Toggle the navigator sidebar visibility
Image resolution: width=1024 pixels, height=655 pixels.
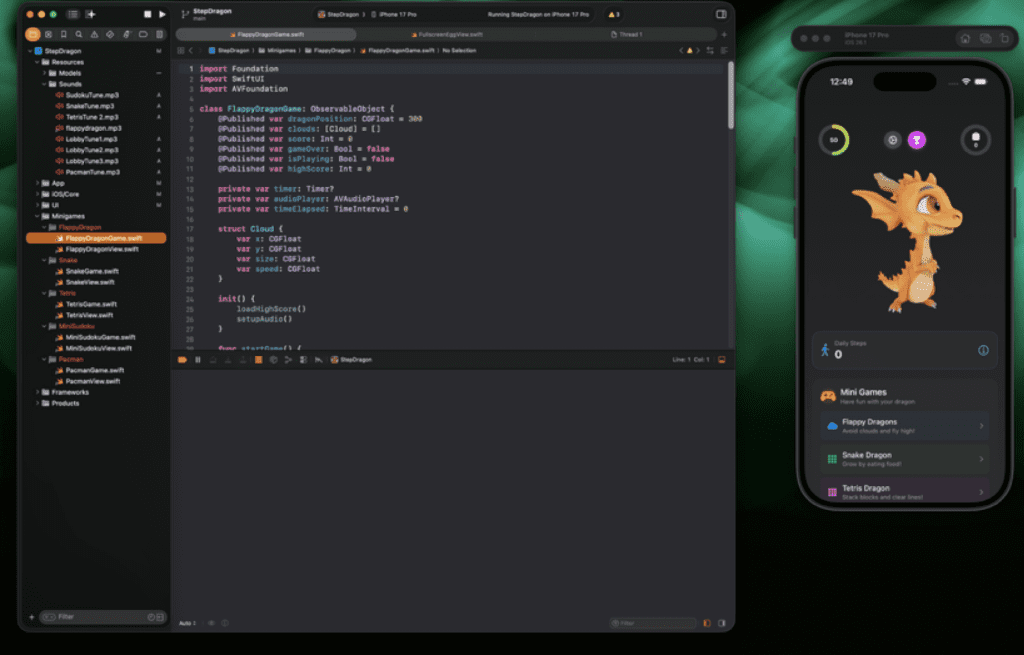tap(73, 15)
